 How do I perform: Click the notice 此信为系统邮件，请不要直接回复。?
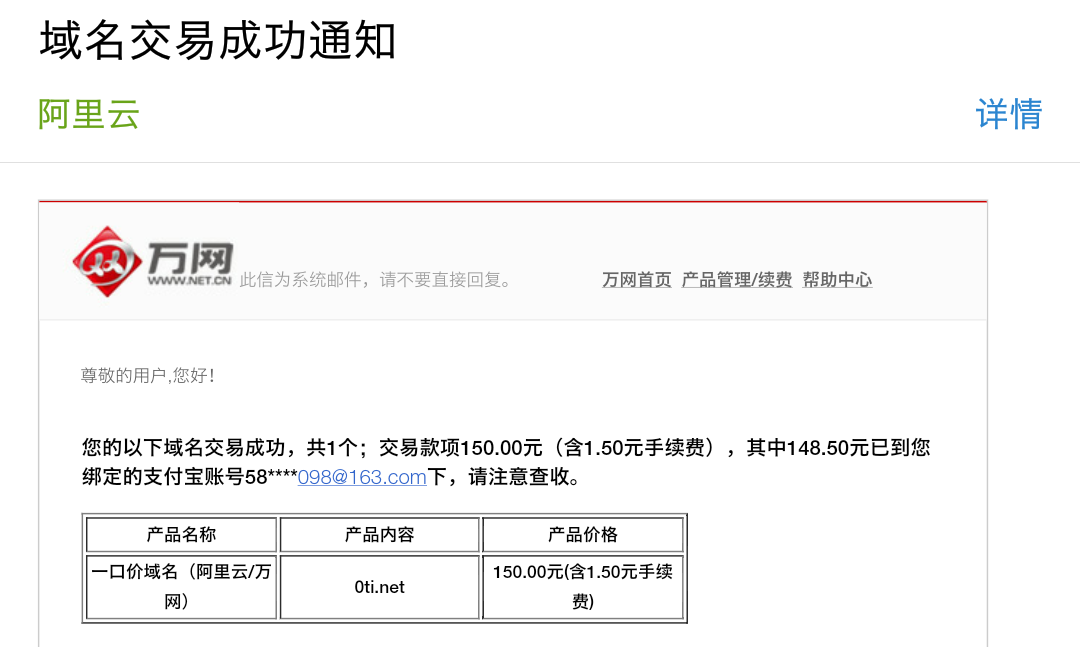click(x=376, y=280)
